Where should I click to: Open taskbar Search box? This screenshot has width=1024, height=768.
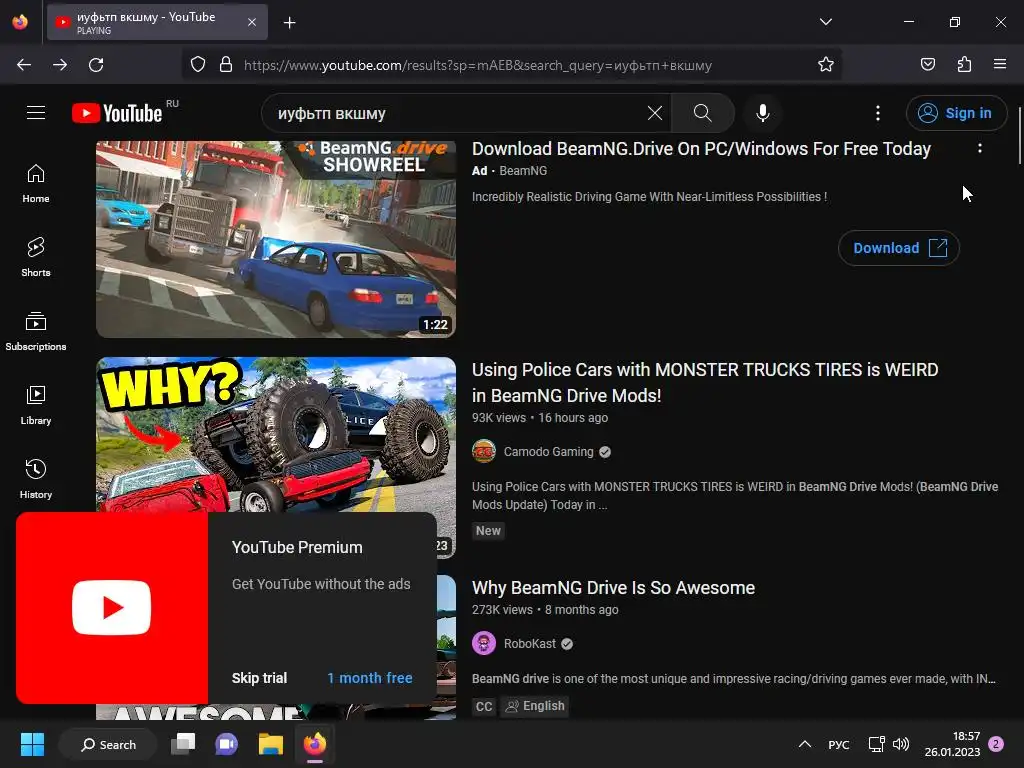point(108,744)
